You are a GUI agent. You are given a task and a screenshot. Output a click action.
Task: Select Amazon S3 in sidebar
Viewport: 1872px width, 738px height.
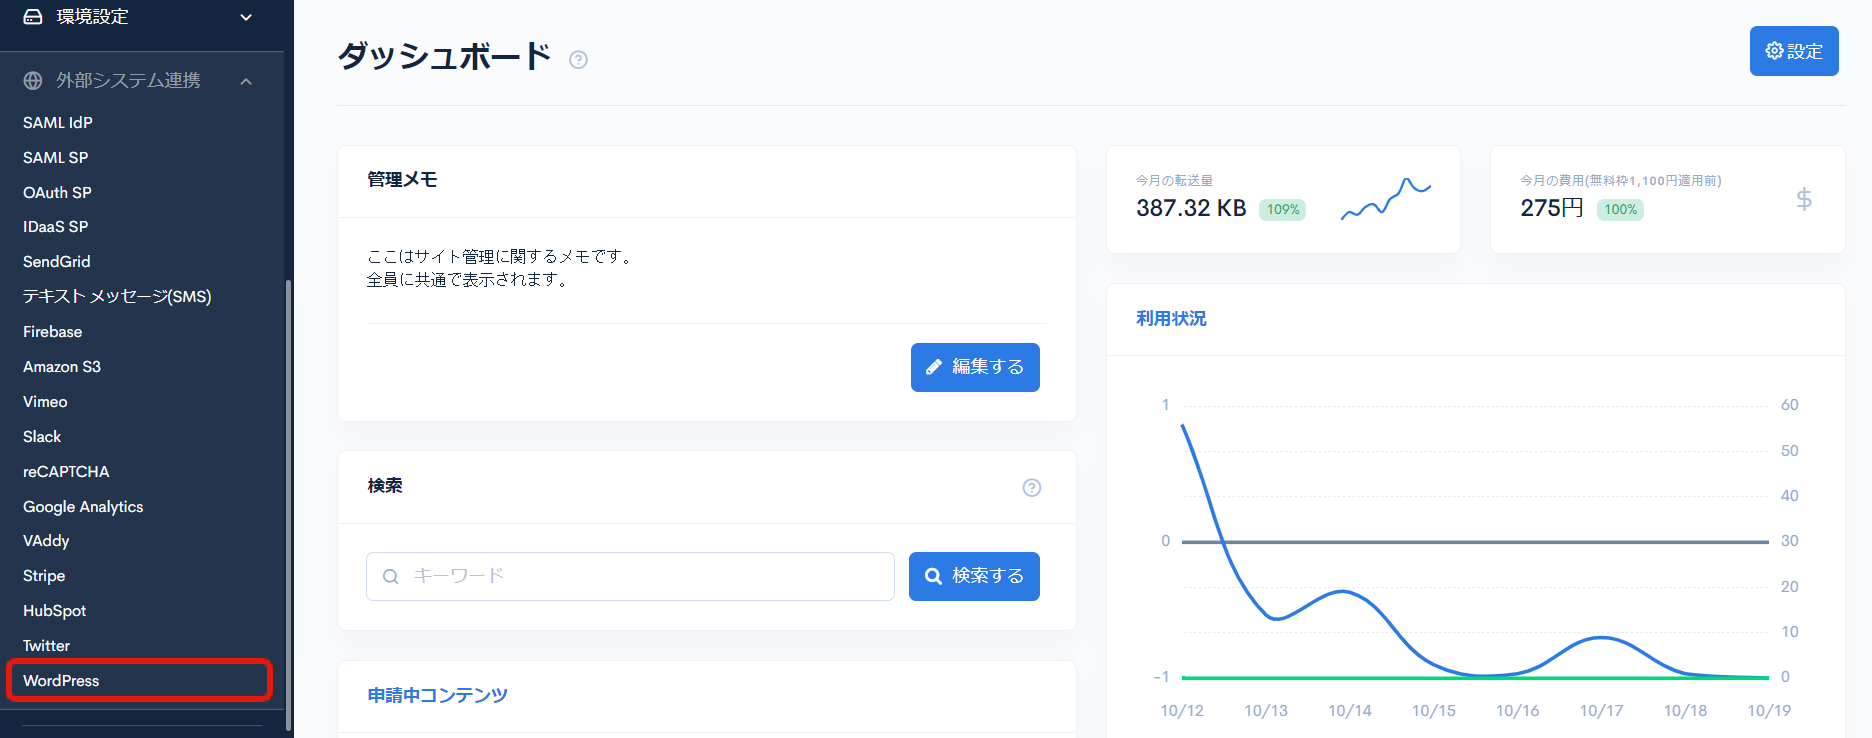coord(62,366)
